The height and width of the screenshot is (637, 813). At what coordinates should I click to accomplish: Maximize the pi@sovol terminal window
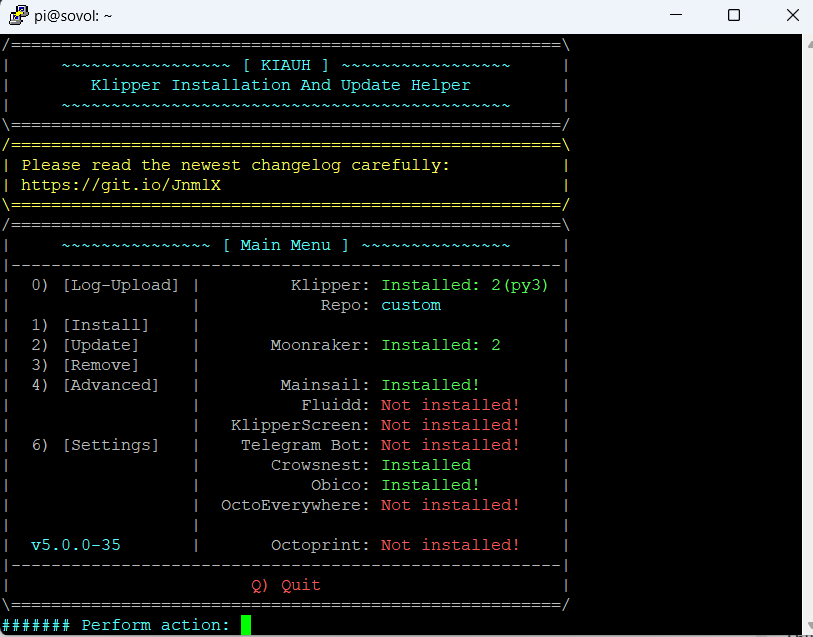pyautogui.click(x=734, y=15)
